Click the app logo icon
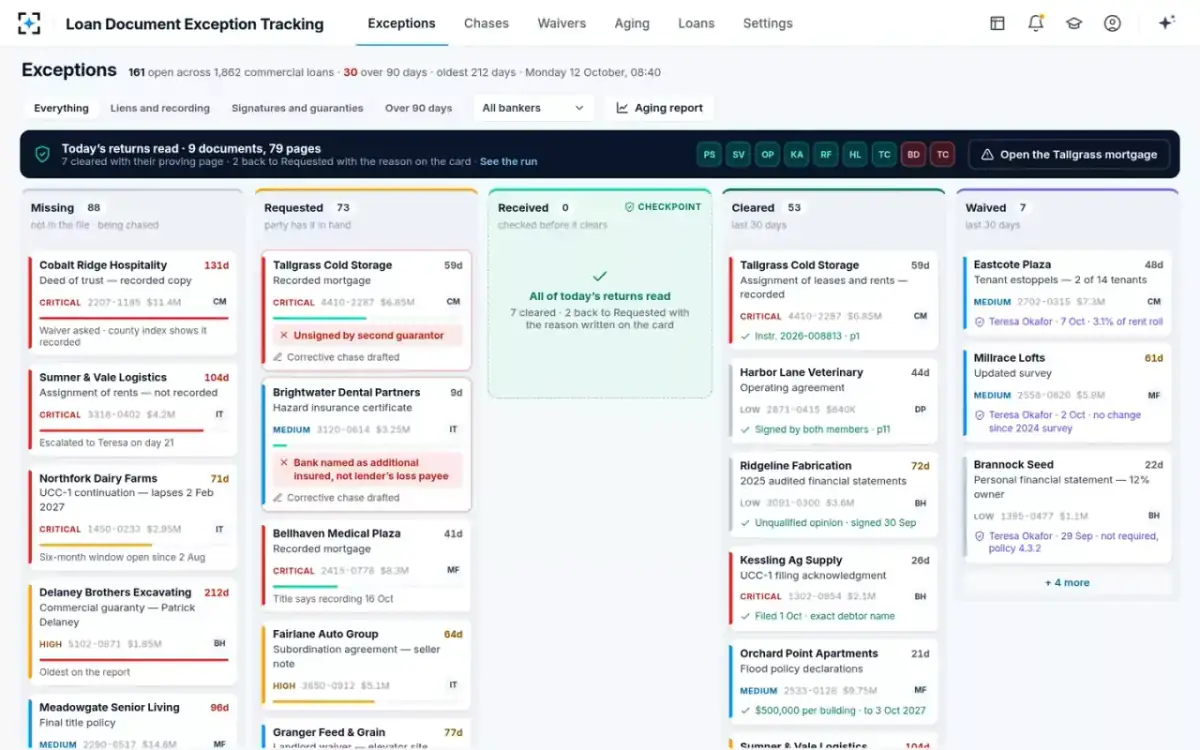The image size is (1200, 750). (30, 23)
